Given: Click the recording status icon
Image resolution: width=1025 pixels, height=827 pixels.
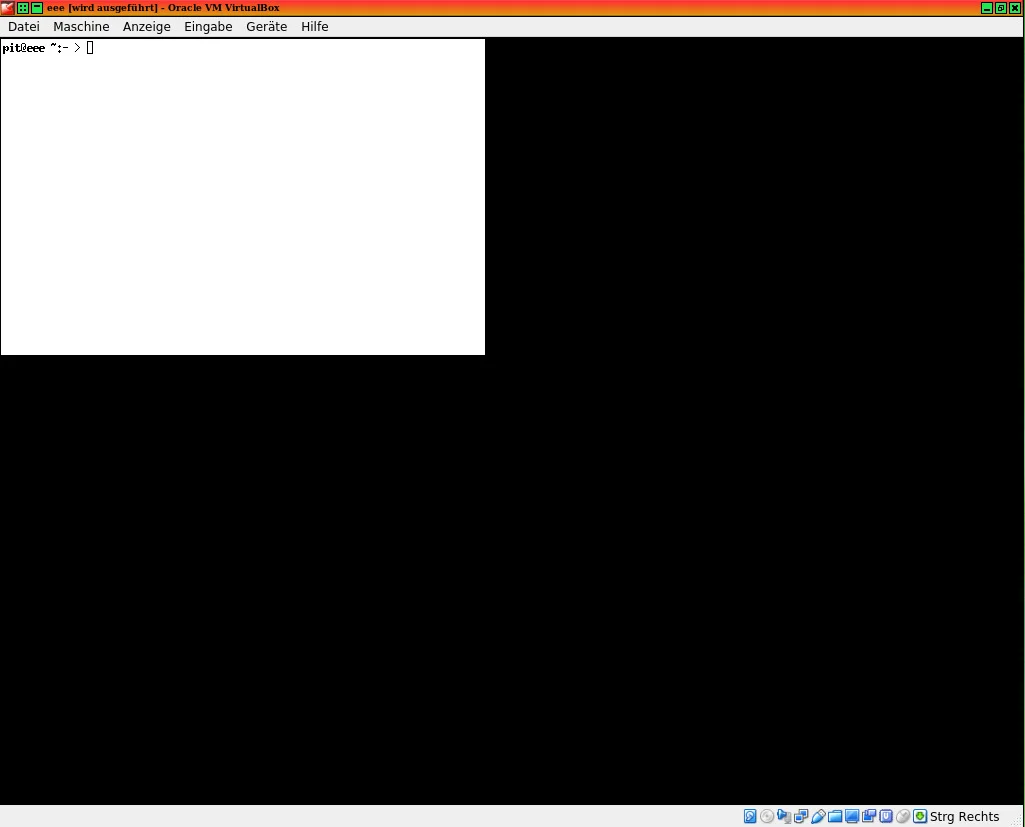Looking at the screenshot, I should (869, 816).
